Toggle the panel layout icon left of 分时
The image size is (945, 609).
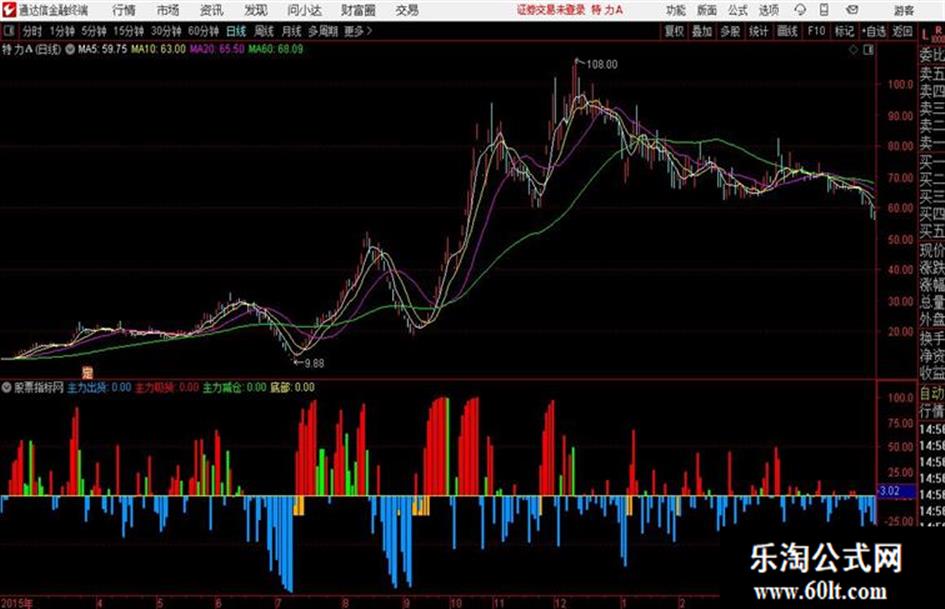(8, 31)
